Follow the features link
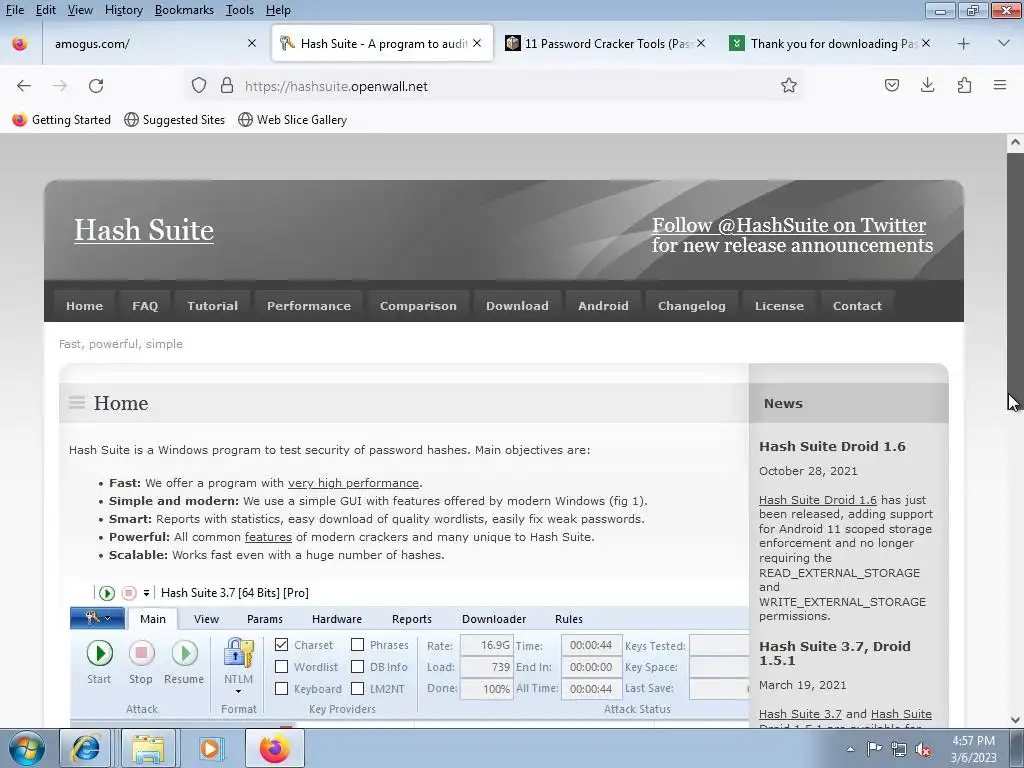 pyautogui.click(x=268, y=537)
